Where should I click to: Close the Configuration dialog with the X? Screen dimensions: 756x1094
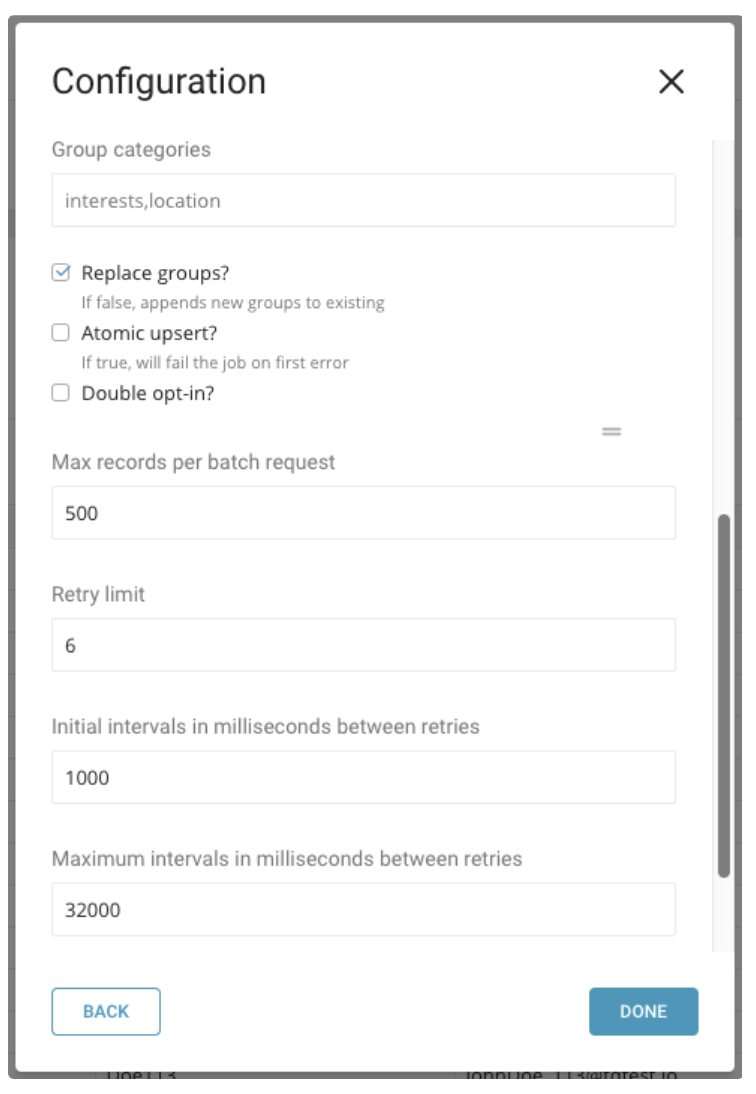click(x=671, y=82)
